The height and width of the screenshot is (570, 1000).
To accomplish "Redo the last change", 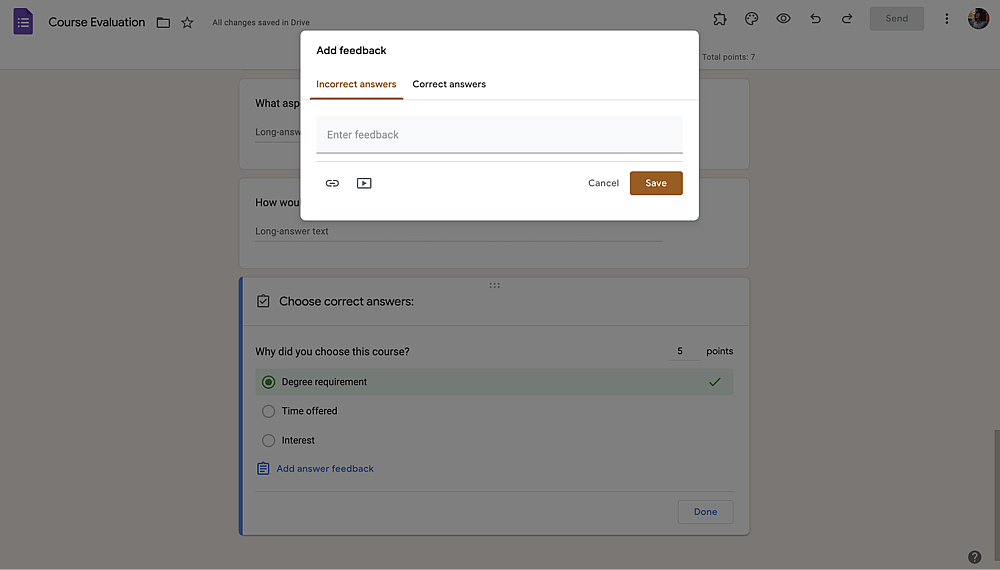I will (x=847, y=18).
